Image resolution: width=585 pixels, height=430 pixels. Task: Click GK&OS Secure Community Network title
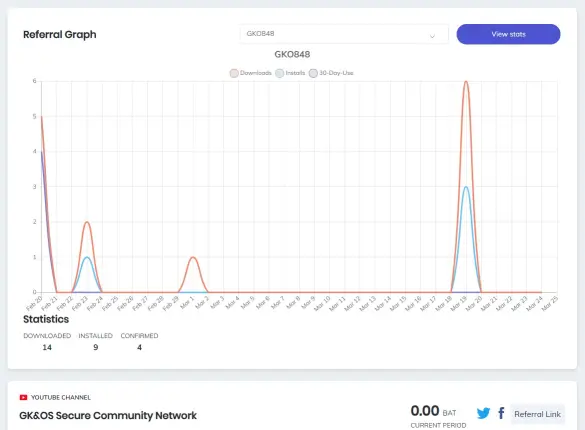coord(108,415)
